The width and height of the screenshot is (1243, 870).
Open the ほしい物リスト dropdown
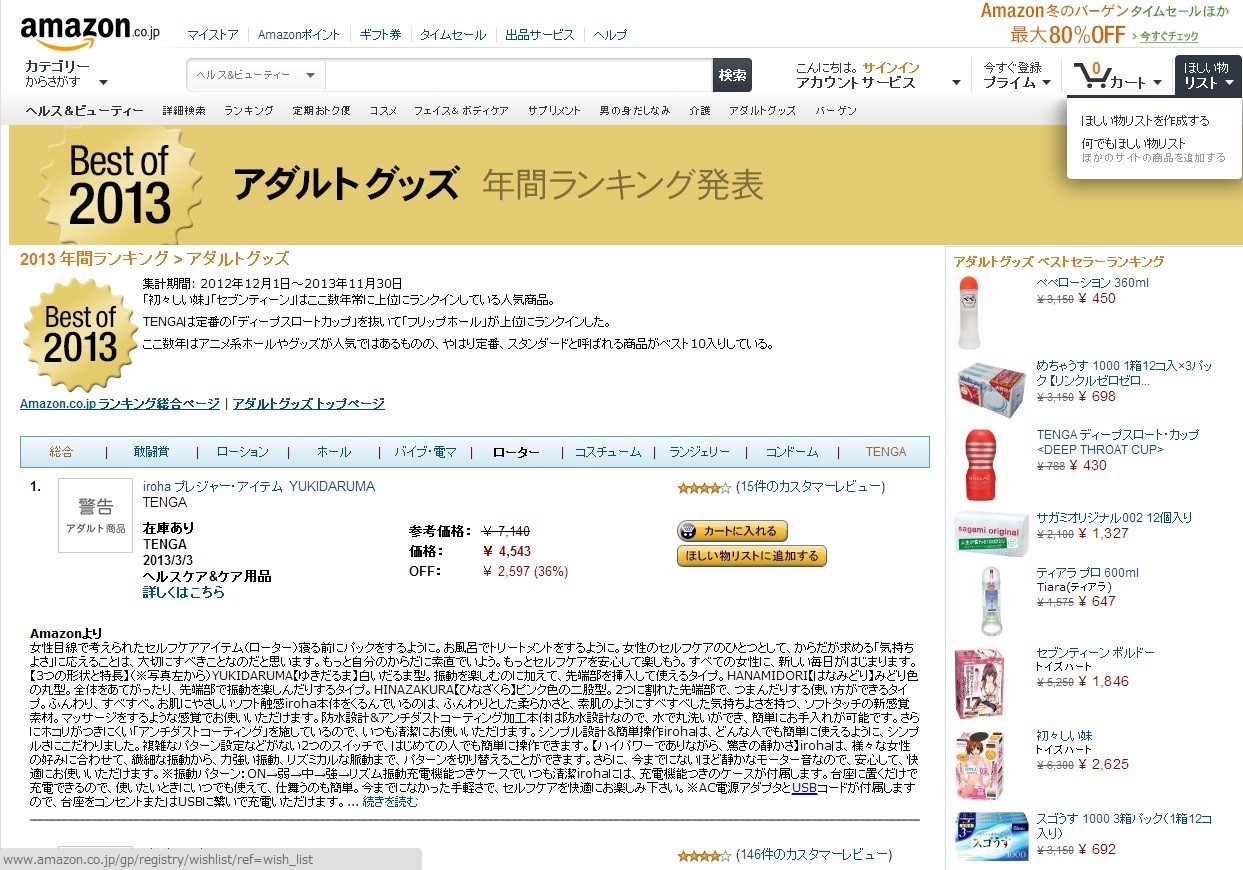1208,75
